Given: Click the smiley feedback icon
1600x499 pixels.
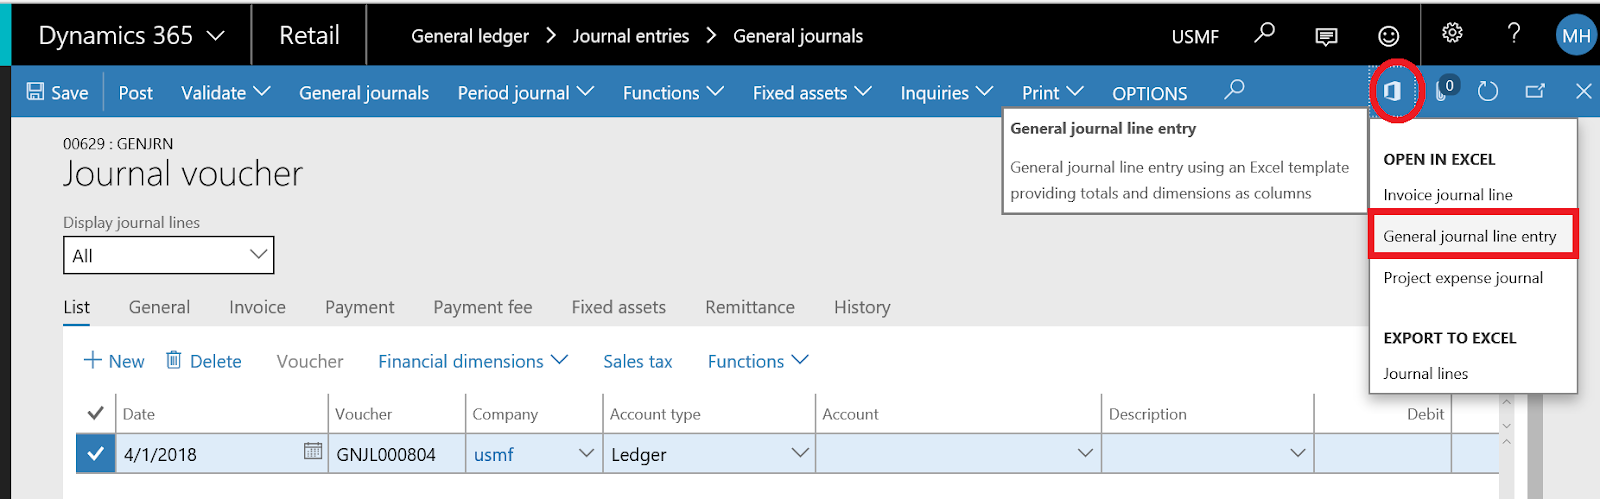Looking at the screenshot, I should [1389, 36].
